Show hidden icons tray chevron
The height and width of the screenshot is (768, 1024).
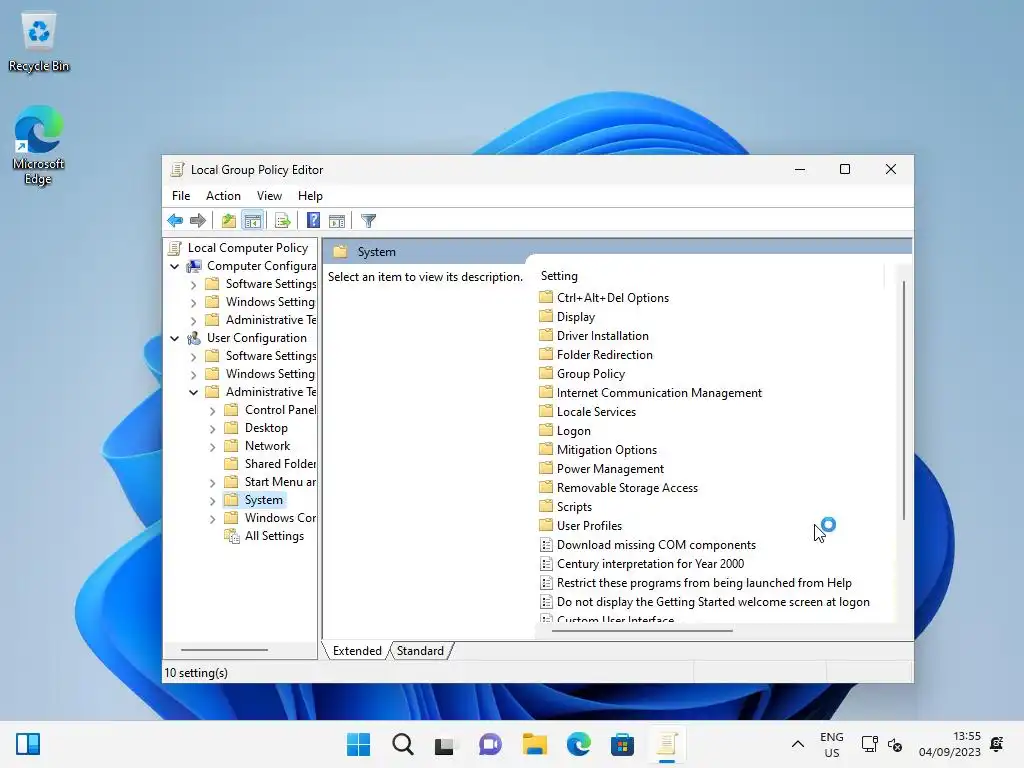coord(797,744)
